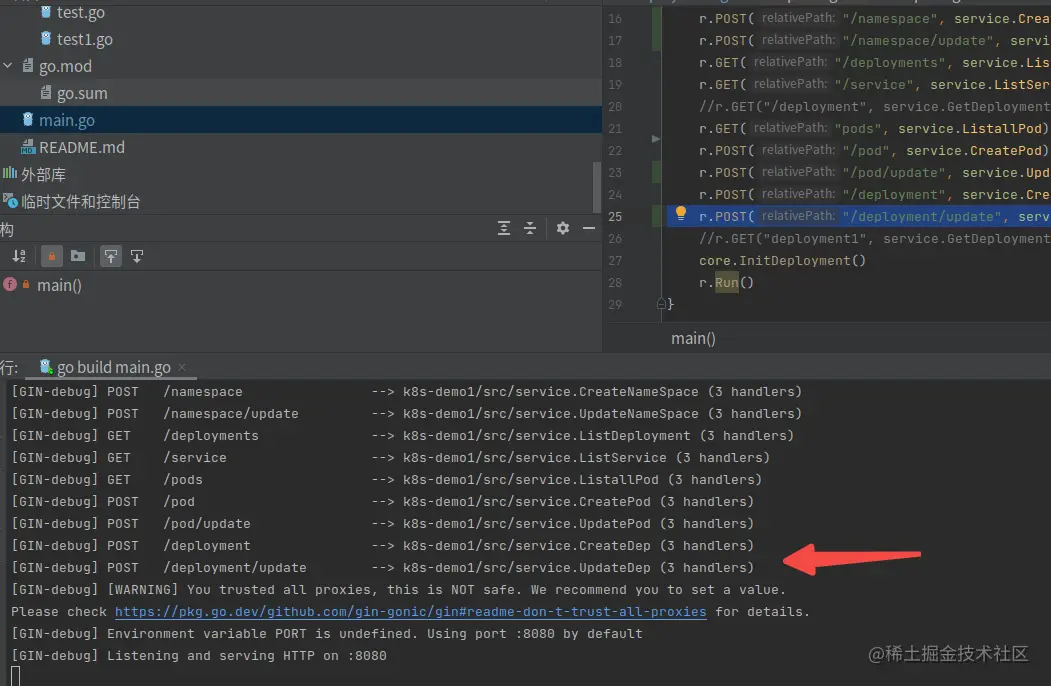Click core.InitDeployment() on line 27
This screenshot has height=686, width=1051.
pos(782,260)
